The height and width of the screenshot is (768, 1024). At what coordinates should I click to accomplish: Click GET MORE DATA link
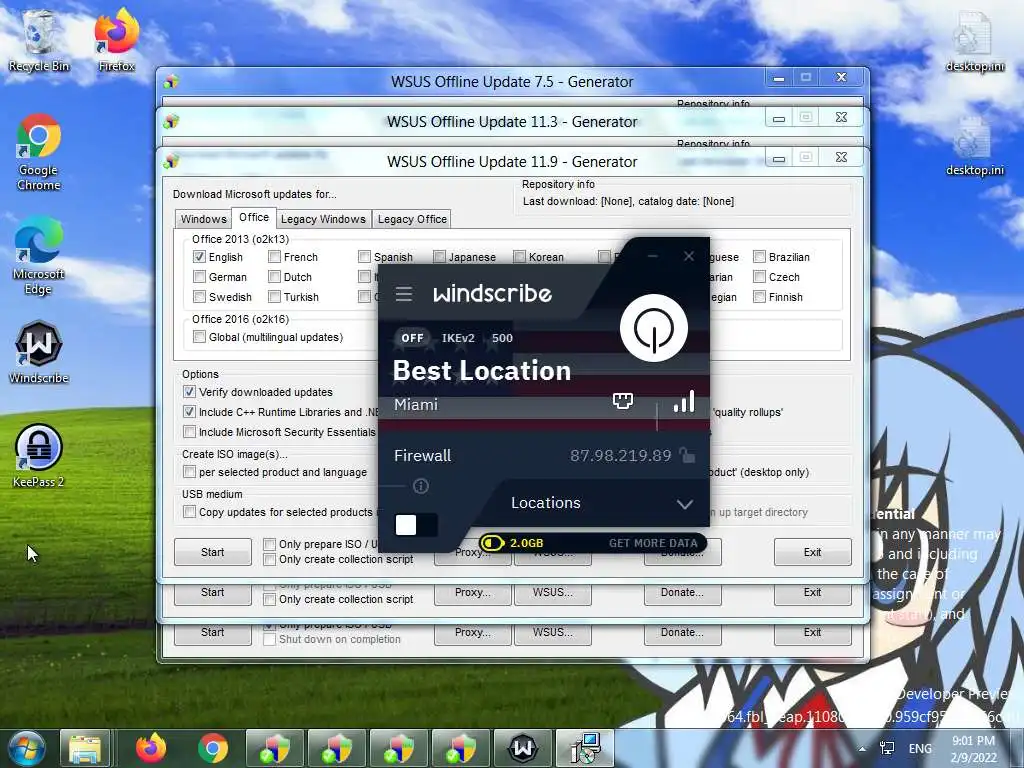coord(652,543)
